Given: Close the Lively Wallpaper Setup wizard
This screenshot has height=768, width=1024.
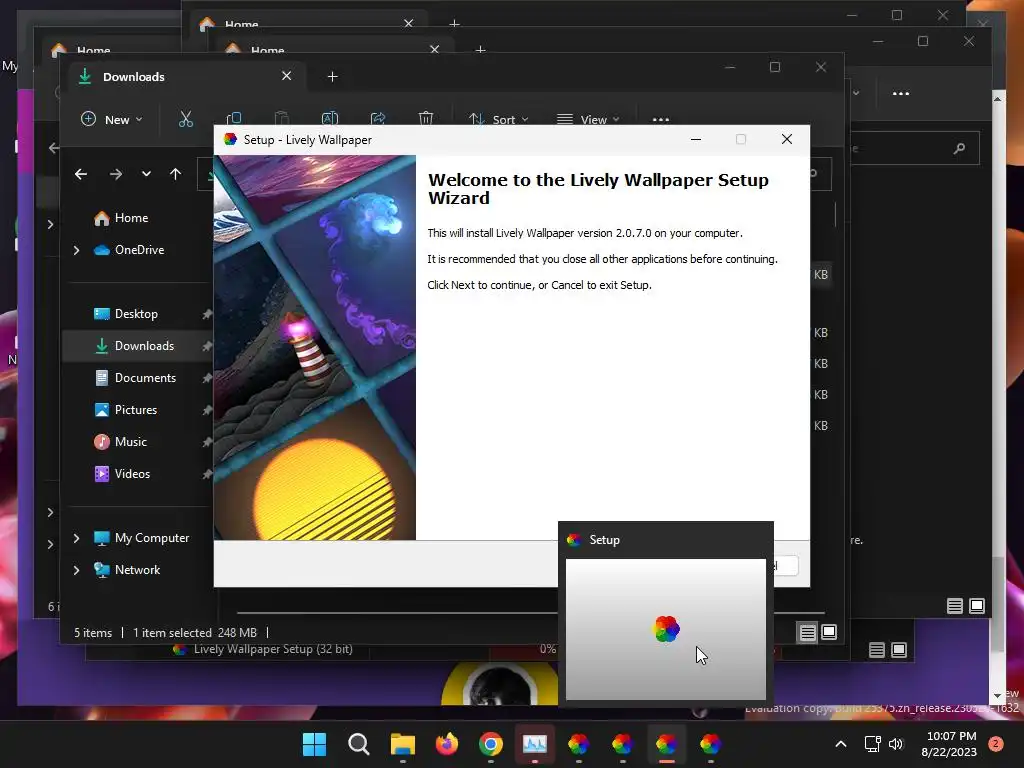Looking at the screenshot, I should click(x=787, y=139).
